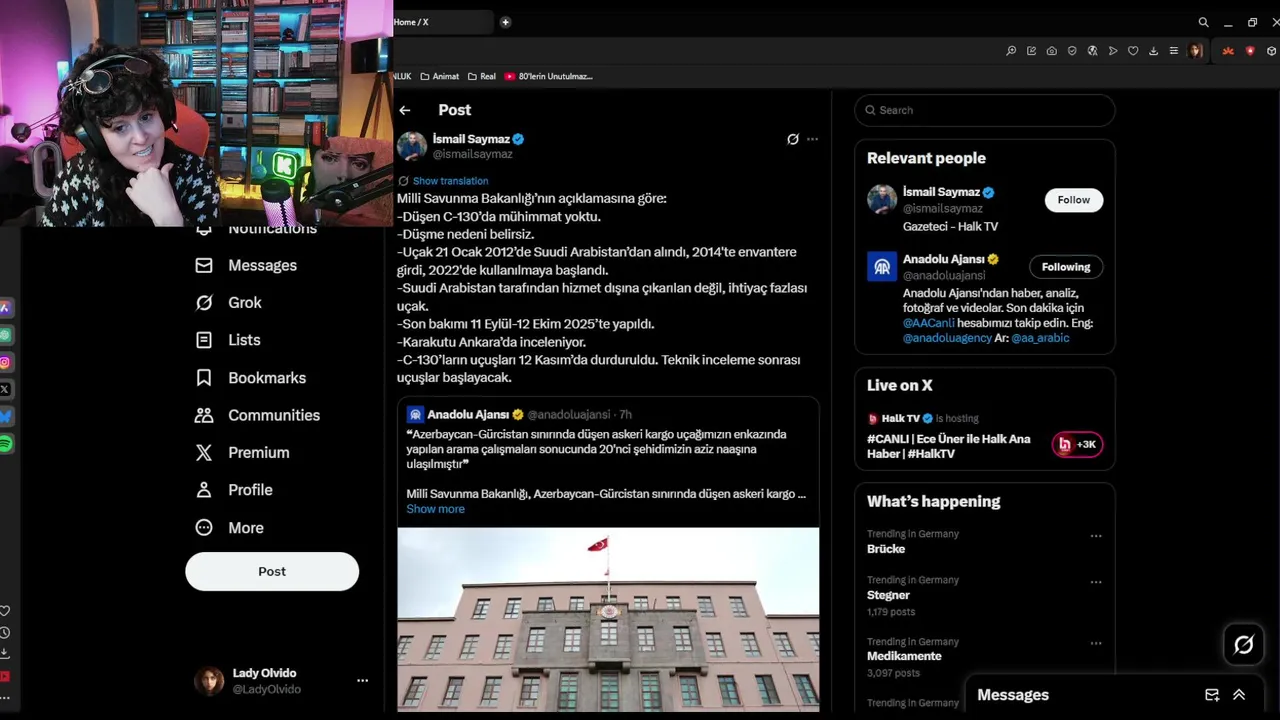The height and width of the screenshot is (720, 1280).
Task: Open the privacy shield toolbar icon
Action: [1072, 51]
